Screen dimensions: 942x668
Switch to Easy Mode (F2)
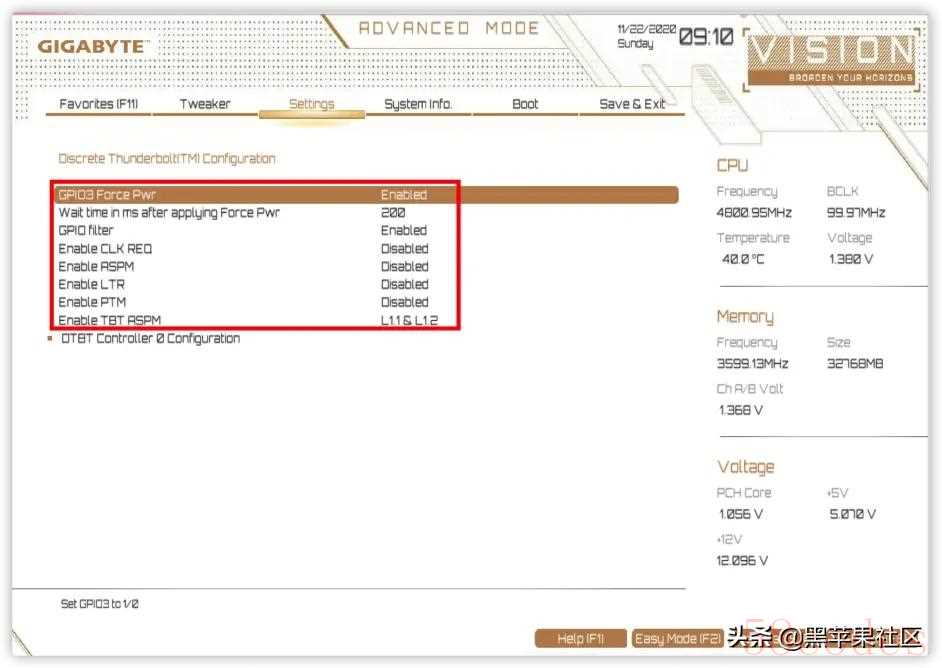point(678,638)
